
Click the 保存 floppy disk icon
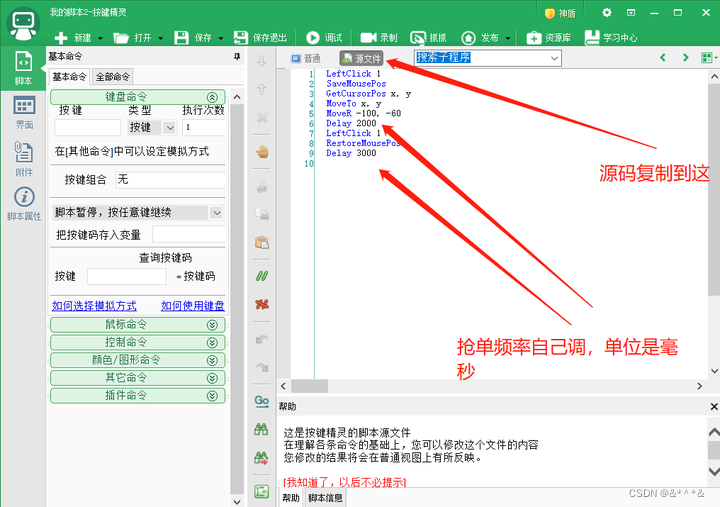pyautogui.click(x=181, y=38)
